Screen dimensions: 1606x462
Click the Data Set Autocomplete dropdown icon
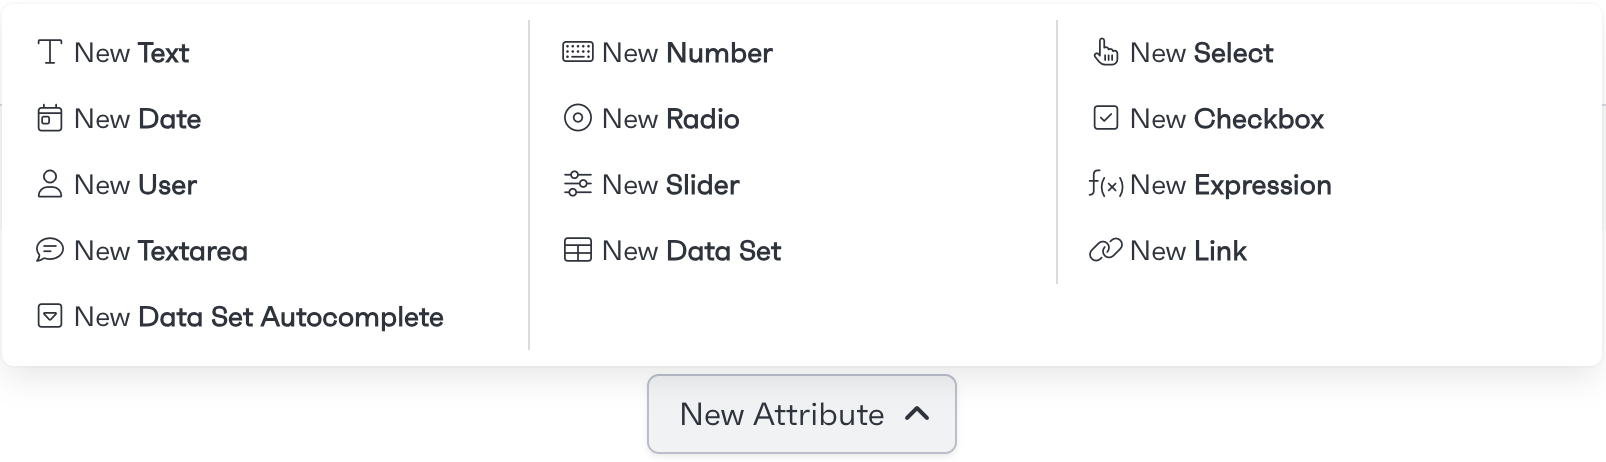(50, 316)
